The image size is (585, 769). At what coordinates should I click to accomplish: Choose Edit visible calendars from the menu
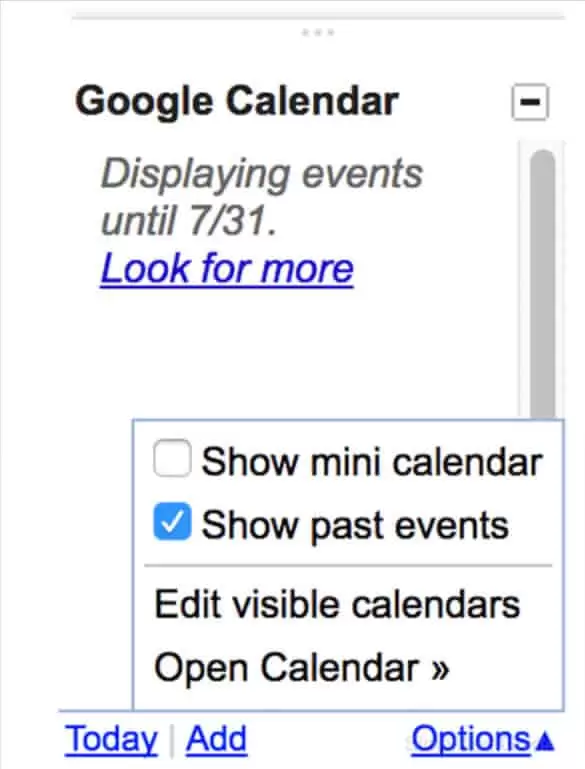click(x=337, y=604)
